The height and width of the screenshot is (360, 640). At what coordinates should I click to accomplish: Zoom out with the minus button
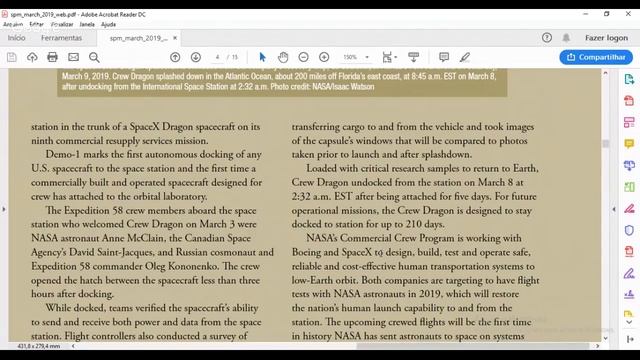(303, 57)
